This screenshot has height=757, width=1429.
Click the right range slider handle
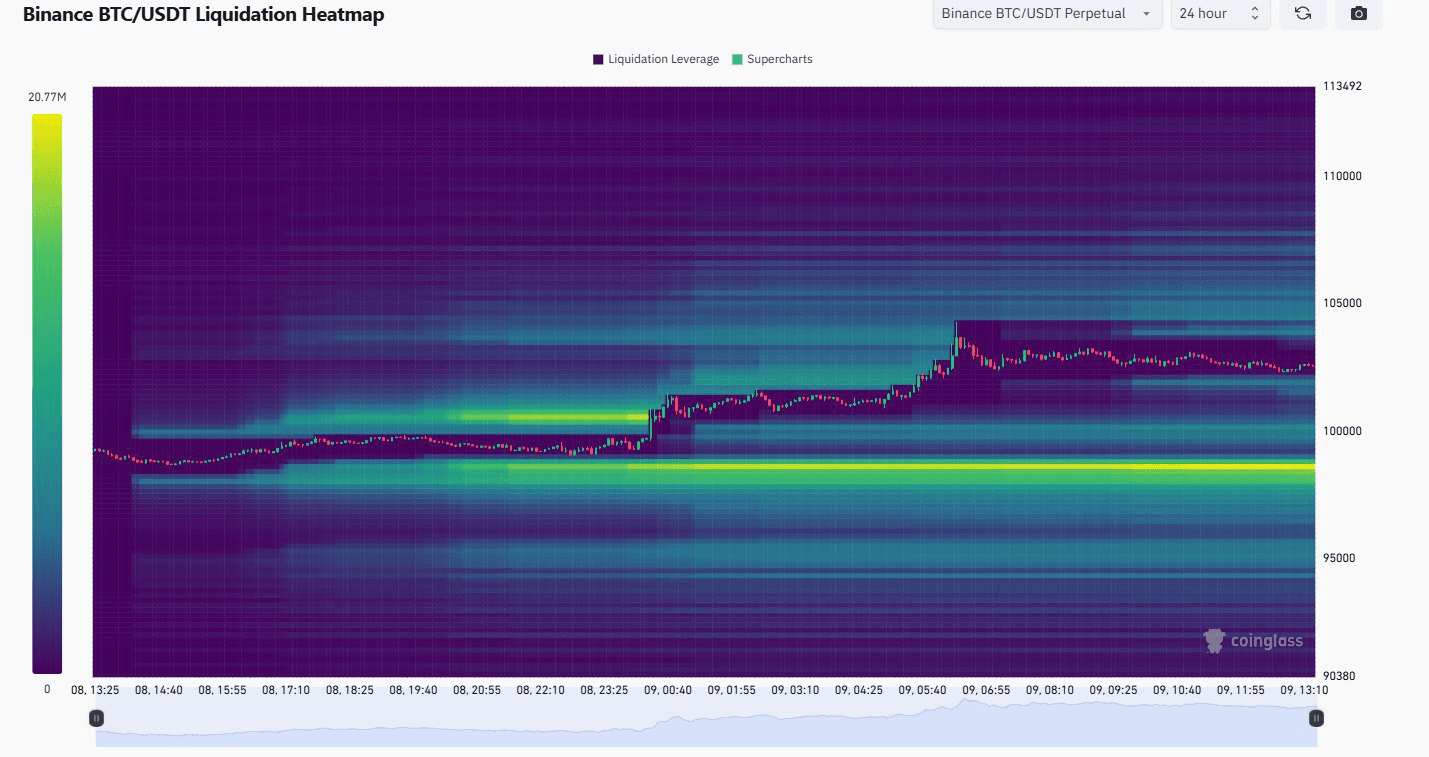click(1317, 718)
